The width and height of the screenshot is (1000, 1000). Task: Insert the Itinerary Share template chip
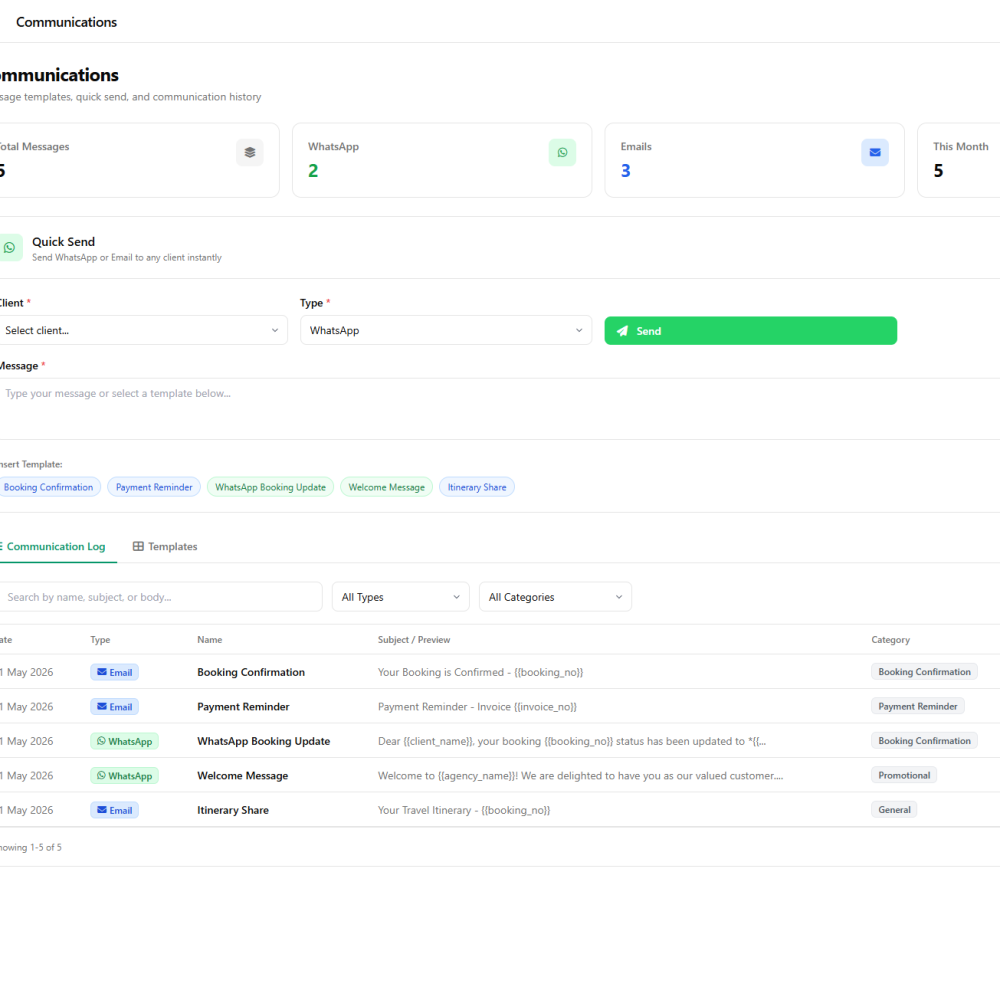(477, 487)
